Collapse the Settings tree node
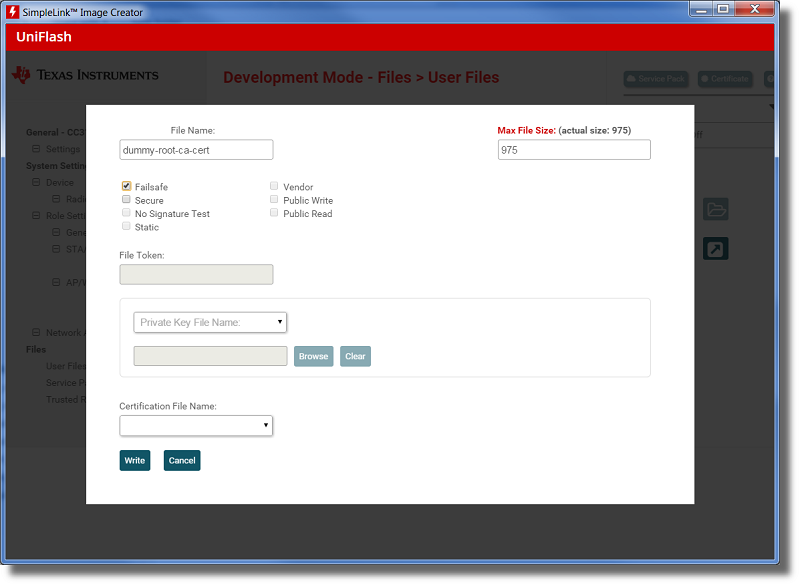Image resolution: width=800 pixels, height=585 pixels. pos(36,149)
